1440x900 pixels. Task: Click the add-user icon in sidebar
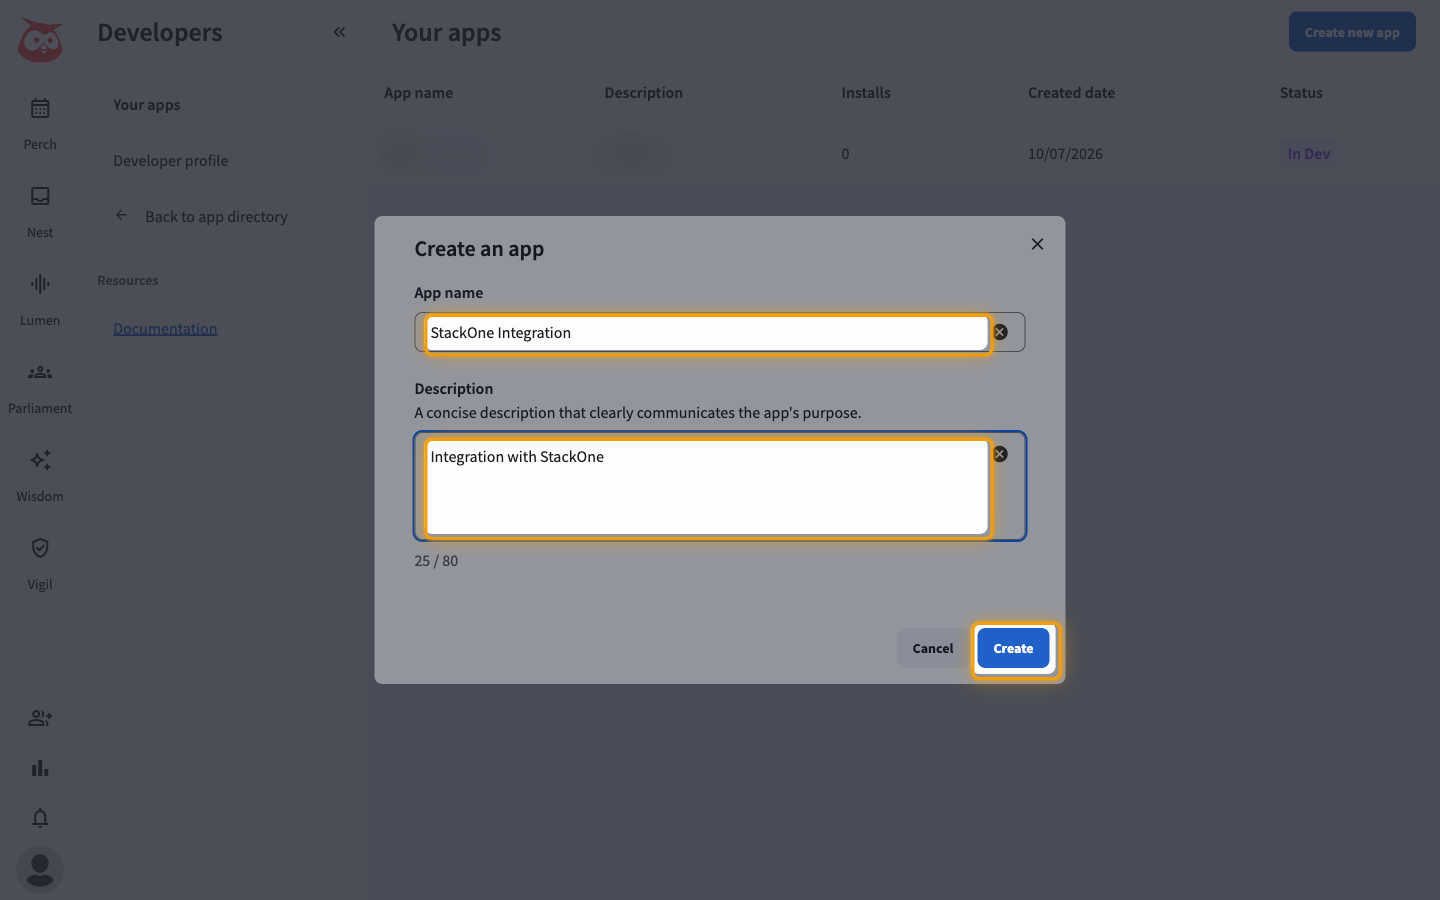40,718
